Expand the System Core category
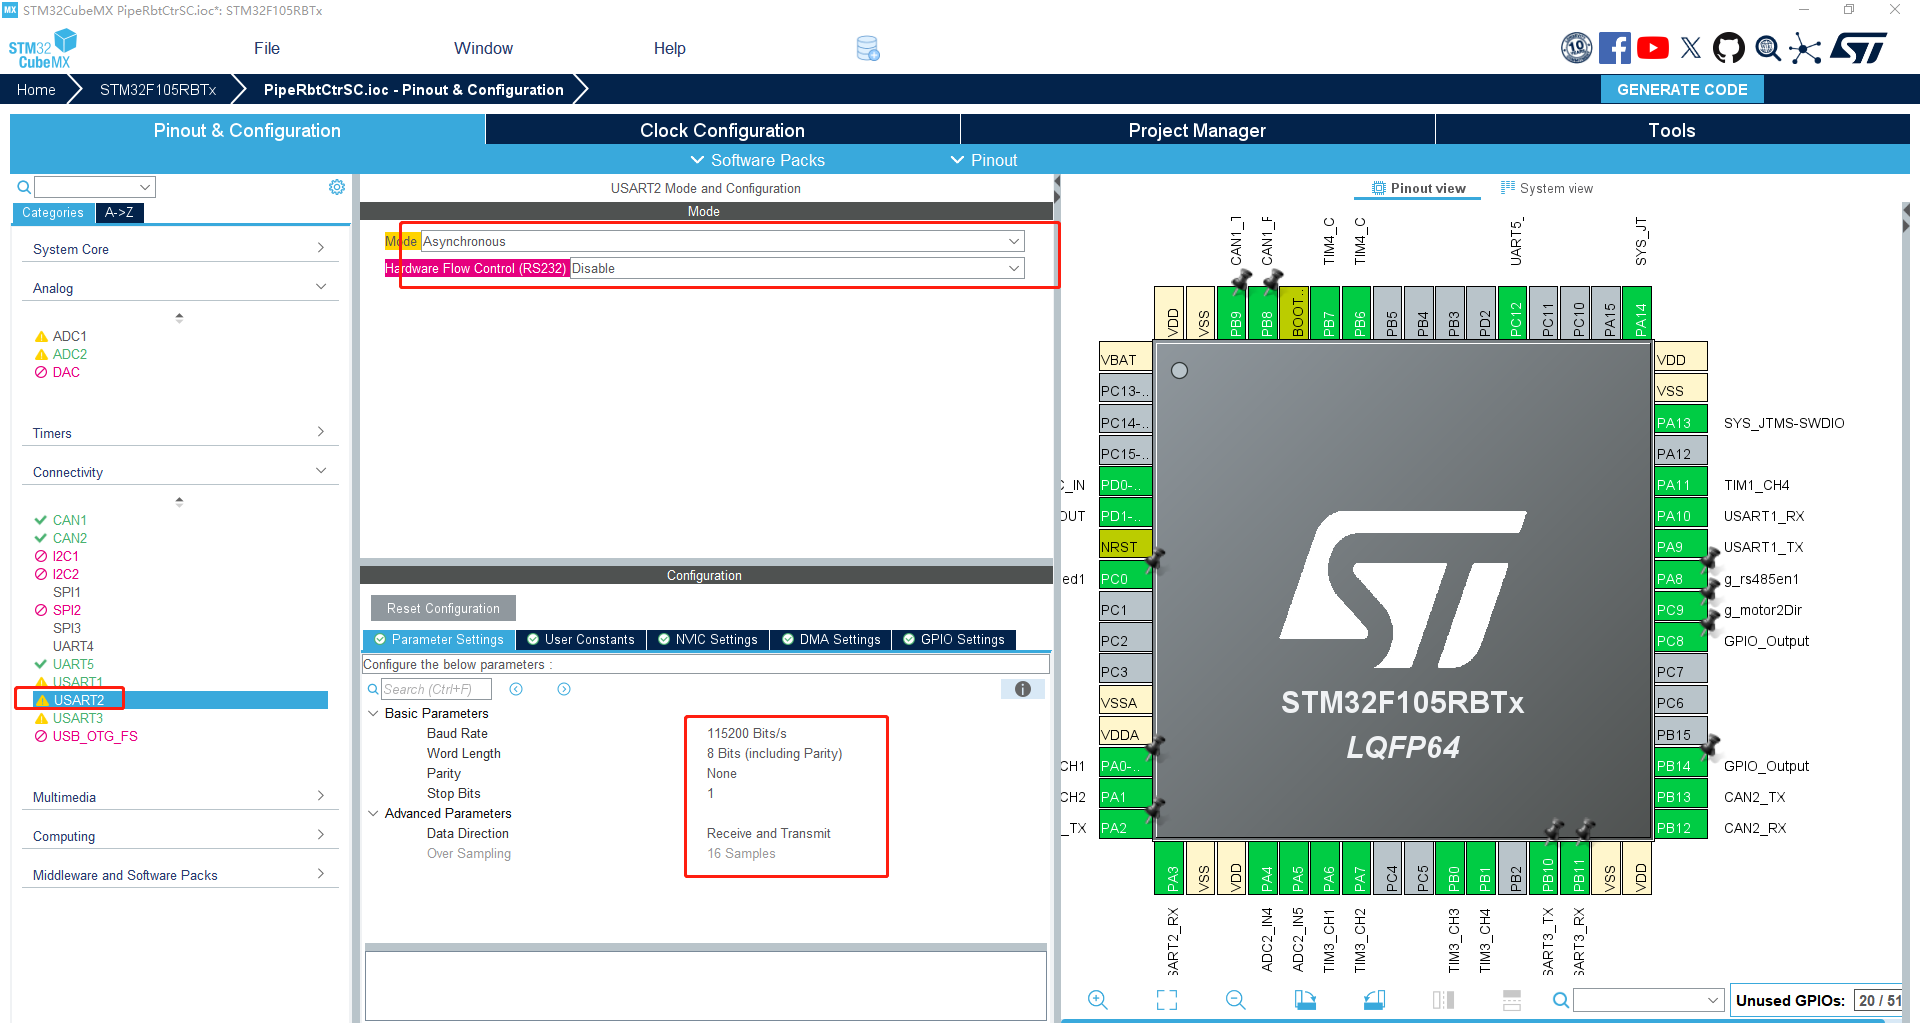 179,249
